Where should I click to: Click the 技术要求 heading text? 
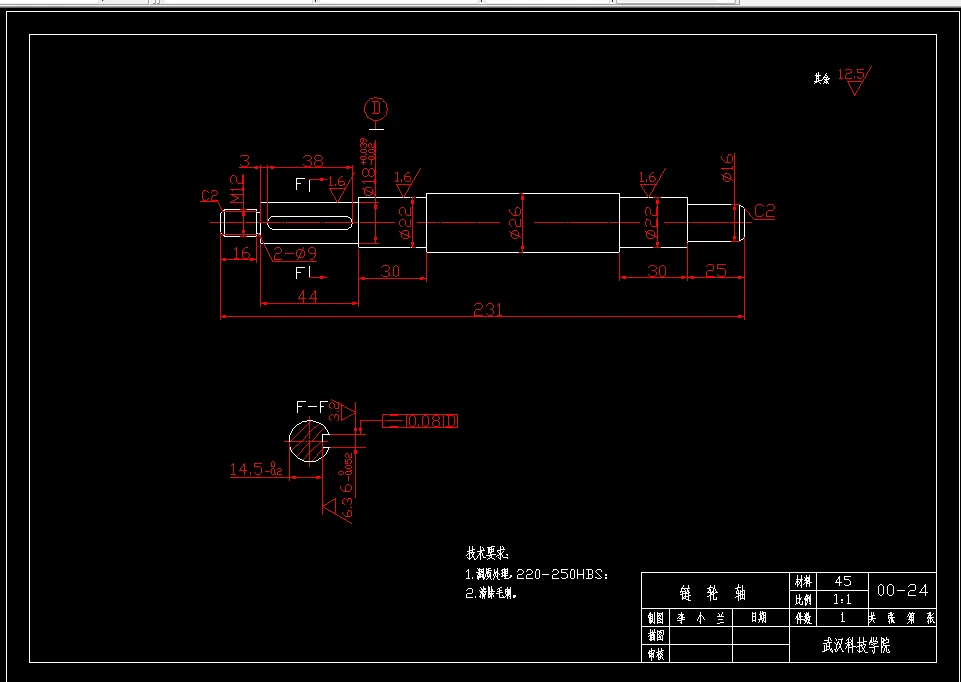pyautogui.click(x=487, y=554)
